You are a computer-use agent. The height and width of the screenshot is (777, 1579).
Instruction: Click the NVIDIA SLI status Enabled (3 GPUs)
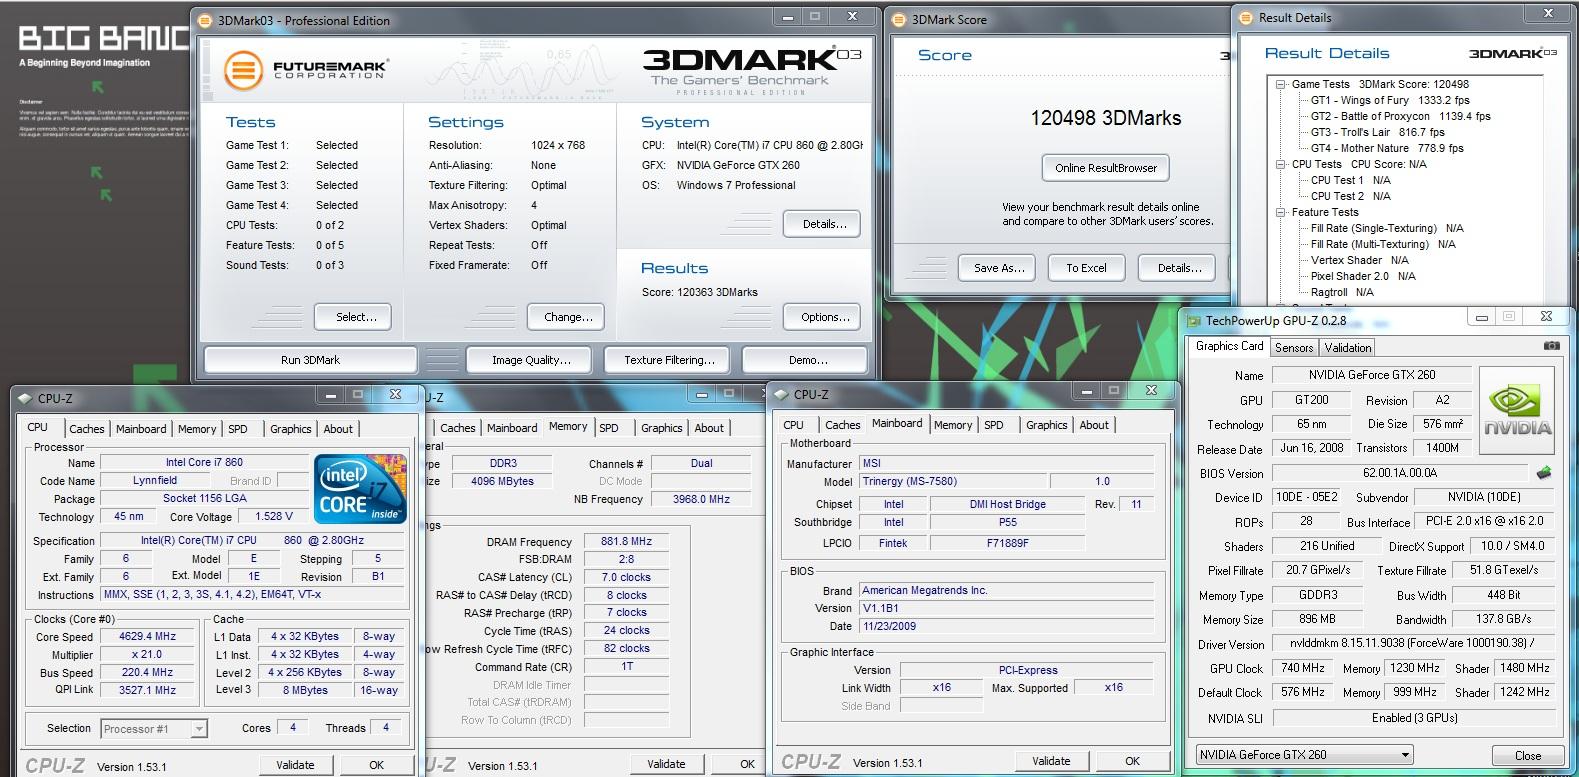click(1414, 718)
